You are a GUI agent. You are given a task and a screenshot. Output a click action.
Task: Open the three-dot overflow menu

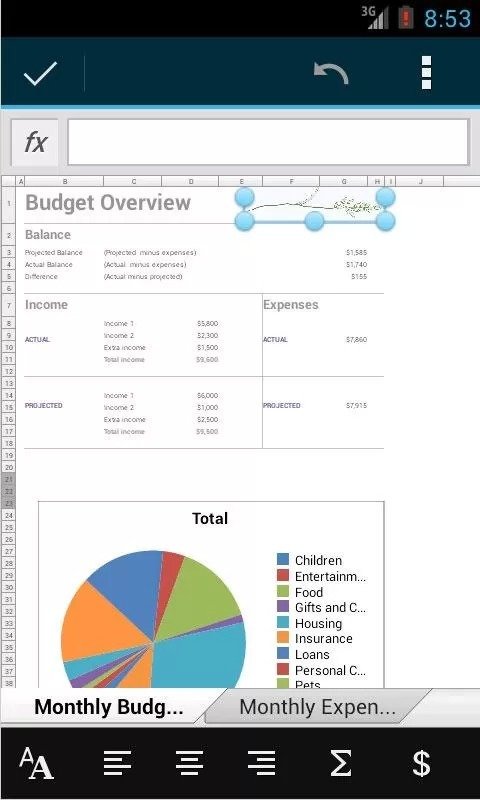[x=426, y=73]
